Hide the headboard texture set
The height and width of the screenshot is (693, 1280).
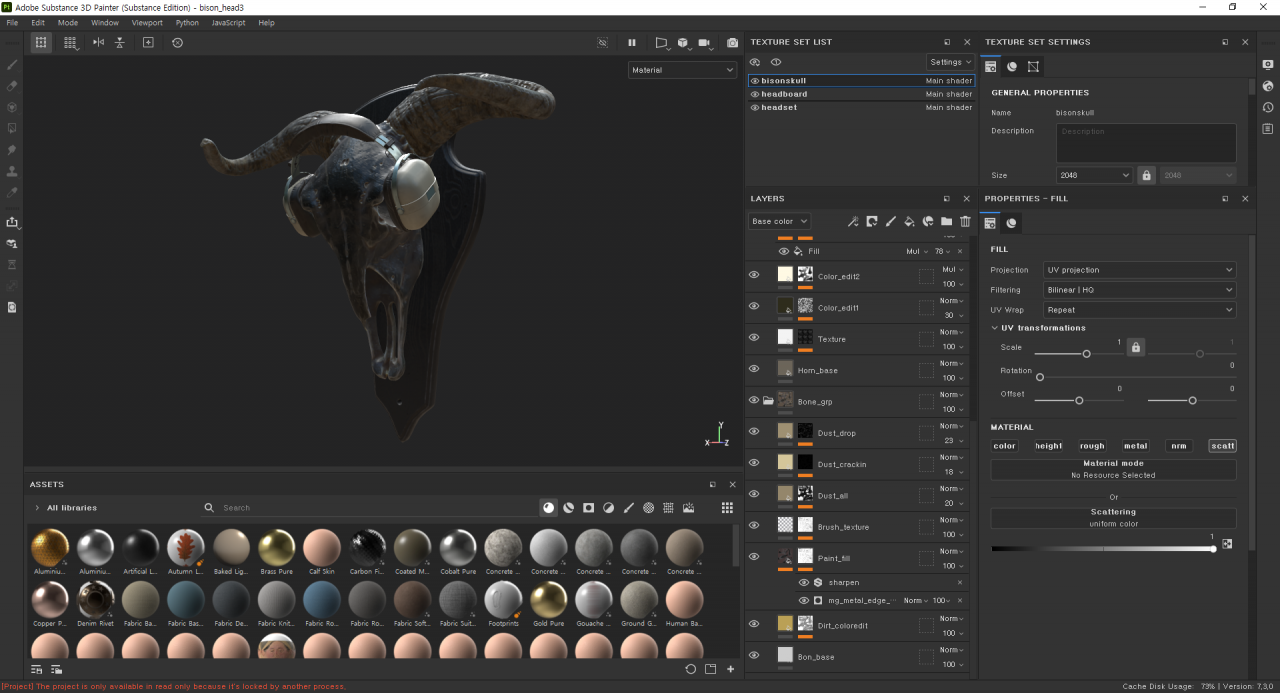coord(755,94)
